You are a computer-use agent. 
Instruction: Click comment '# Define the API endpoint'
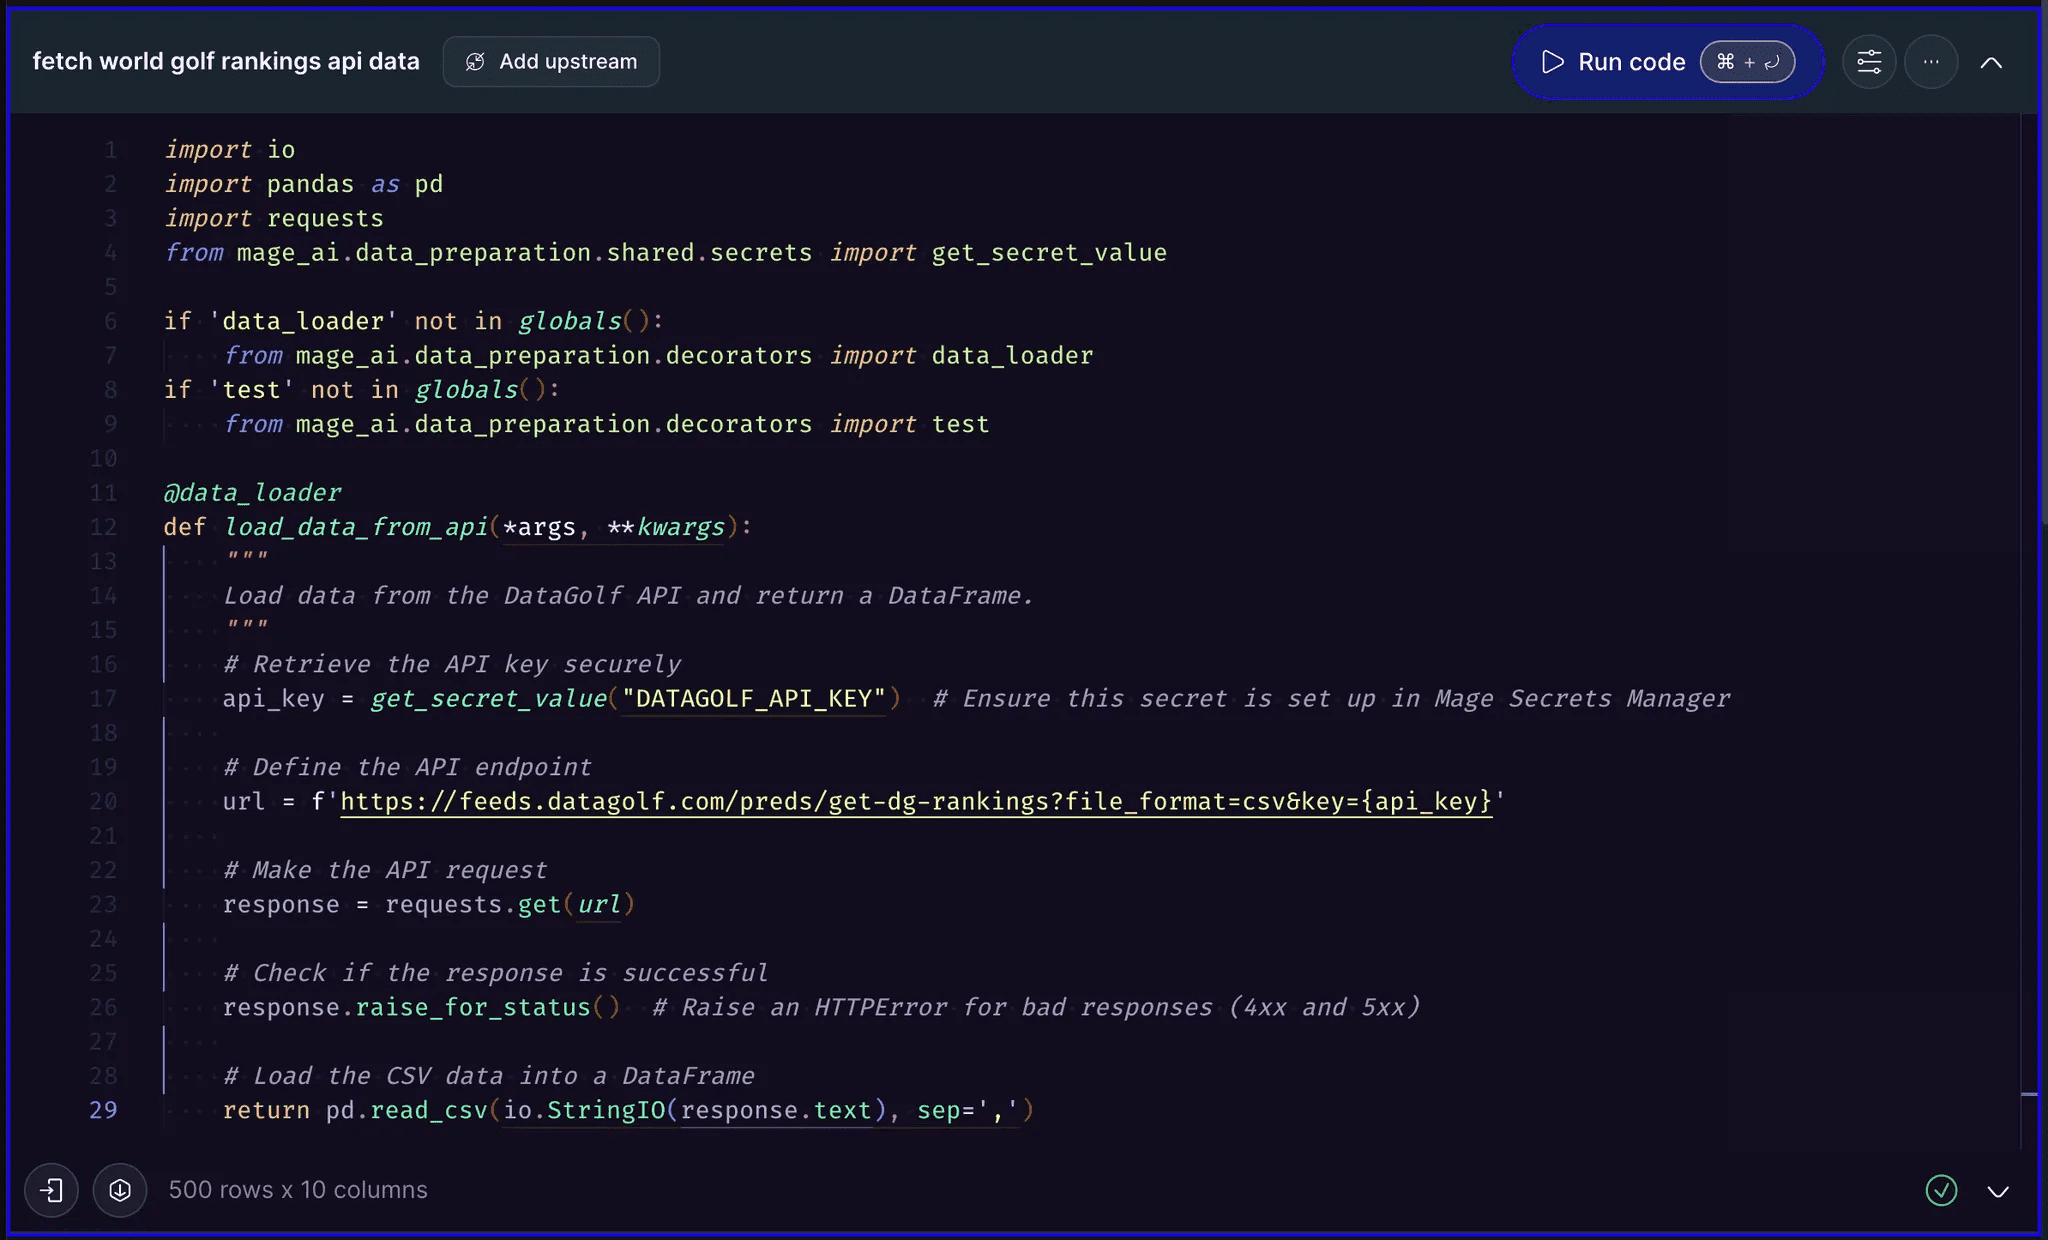point(408,767)
